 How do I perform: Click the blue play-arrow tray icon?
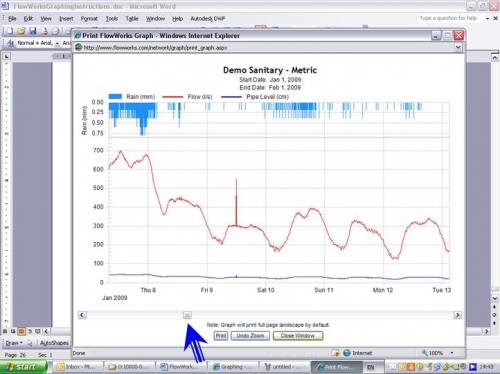pyautogui.click(x=472, y=367)
